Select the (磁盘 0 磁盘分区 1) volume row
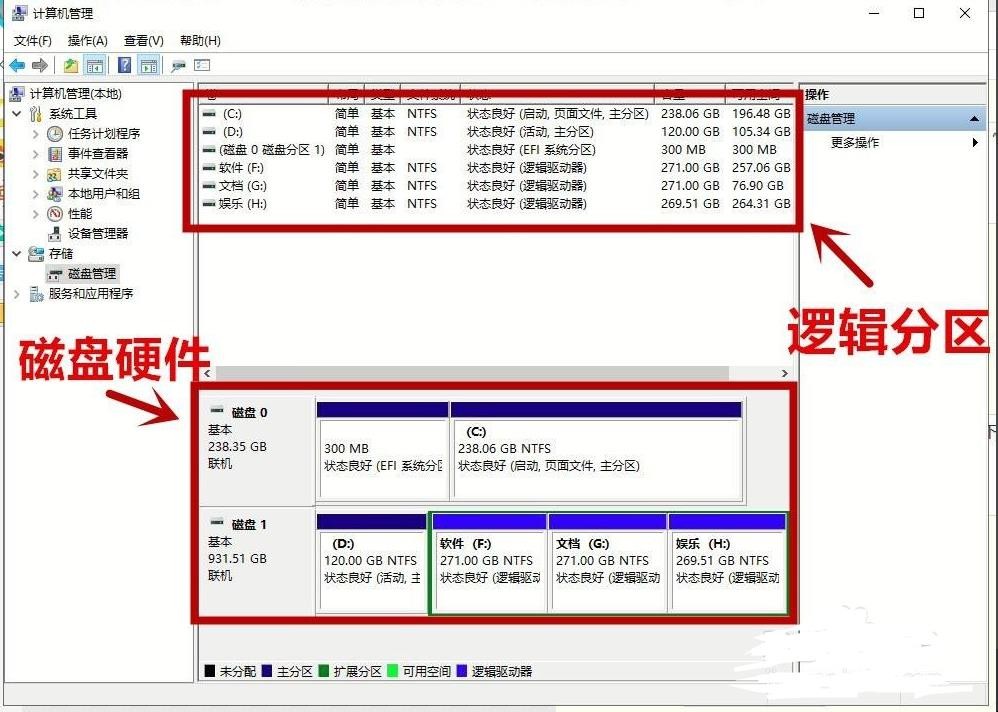The height and width of the screenshot is (712, 998). click(496, 150)
